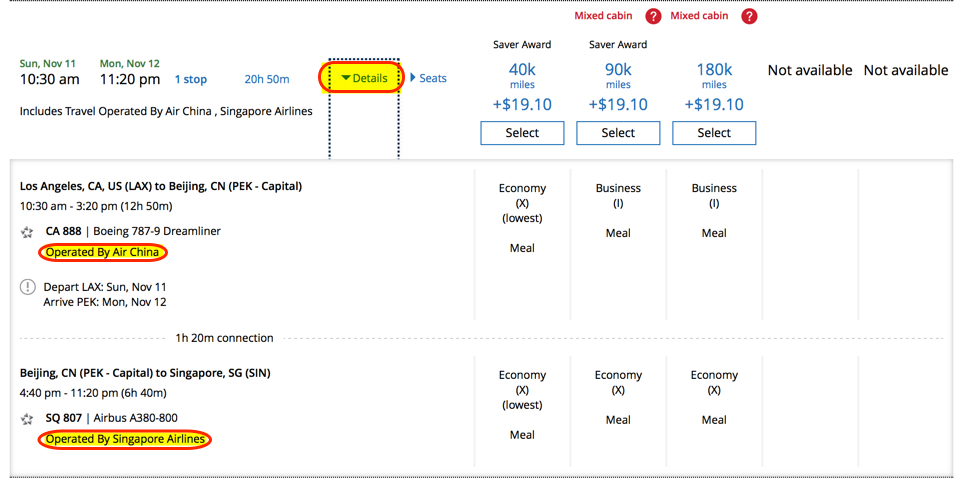Select the 90k miles Saver Award fare
968x488 pixels.
(618, 133)
